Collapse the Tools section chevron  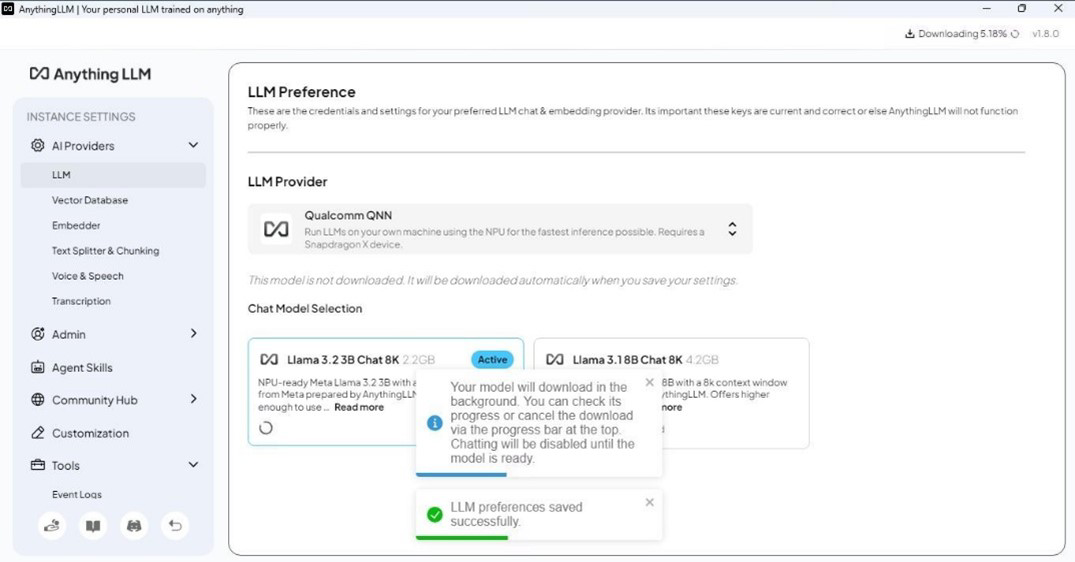(193, 465)
